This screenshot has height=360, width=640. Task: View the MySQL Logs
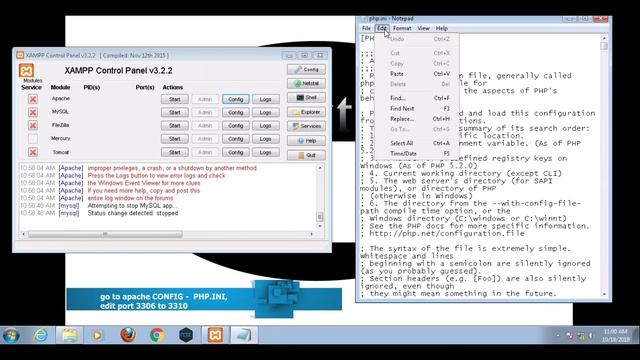(266, 112)
